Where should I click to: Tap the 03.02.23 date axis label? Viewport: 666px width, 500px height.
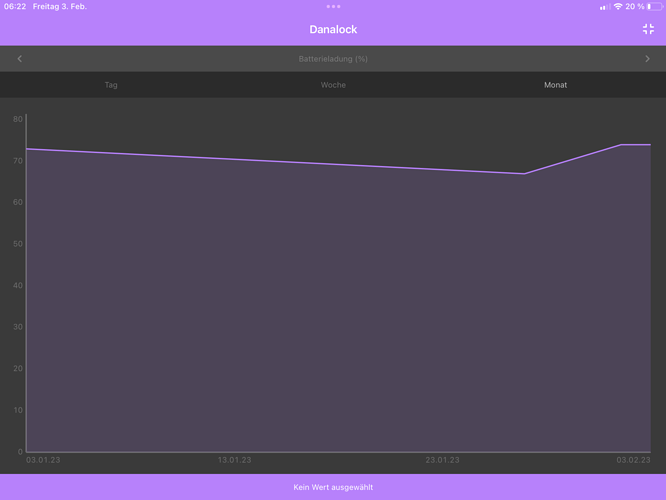coord(633,460)
